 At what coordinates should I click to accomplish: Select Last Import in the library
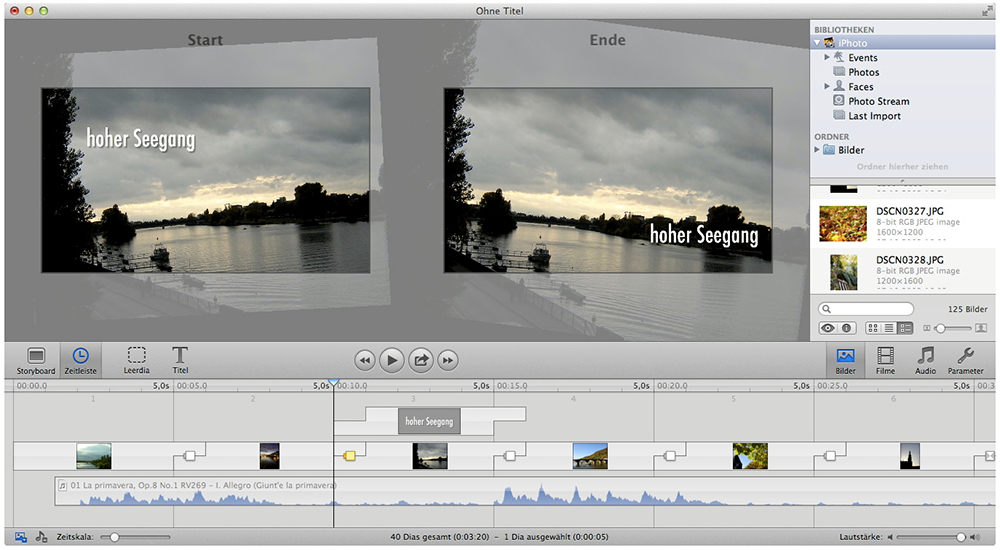tap(874, 116)
